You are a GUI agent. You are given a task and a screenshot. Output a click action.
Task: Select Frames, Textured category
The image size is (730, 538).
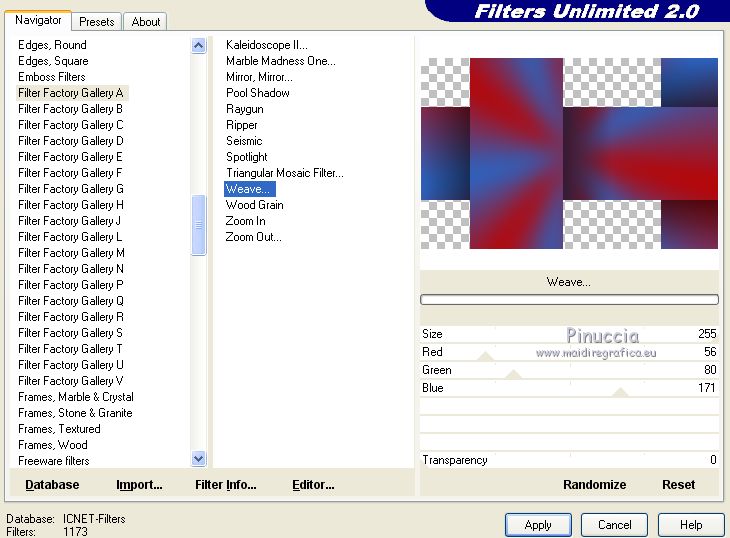(59, 429)
